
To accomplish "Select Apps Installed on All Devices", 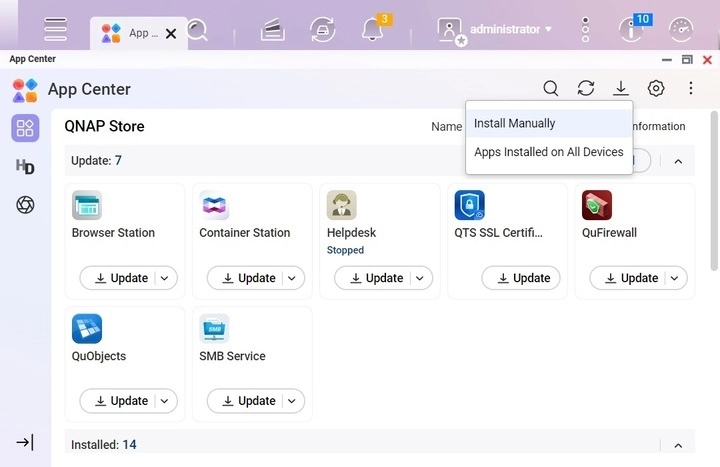I will point(549,152).
